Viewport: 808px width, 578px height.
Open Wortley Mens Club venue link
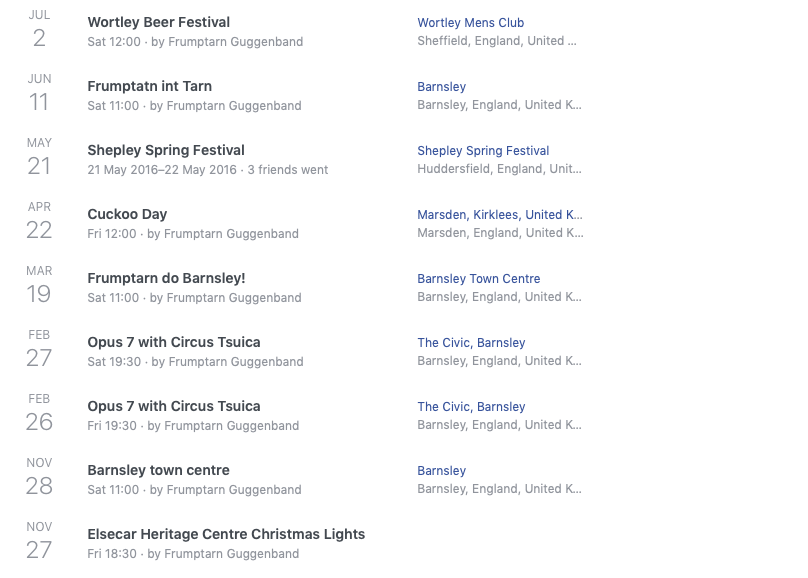[x=470, y=23]
